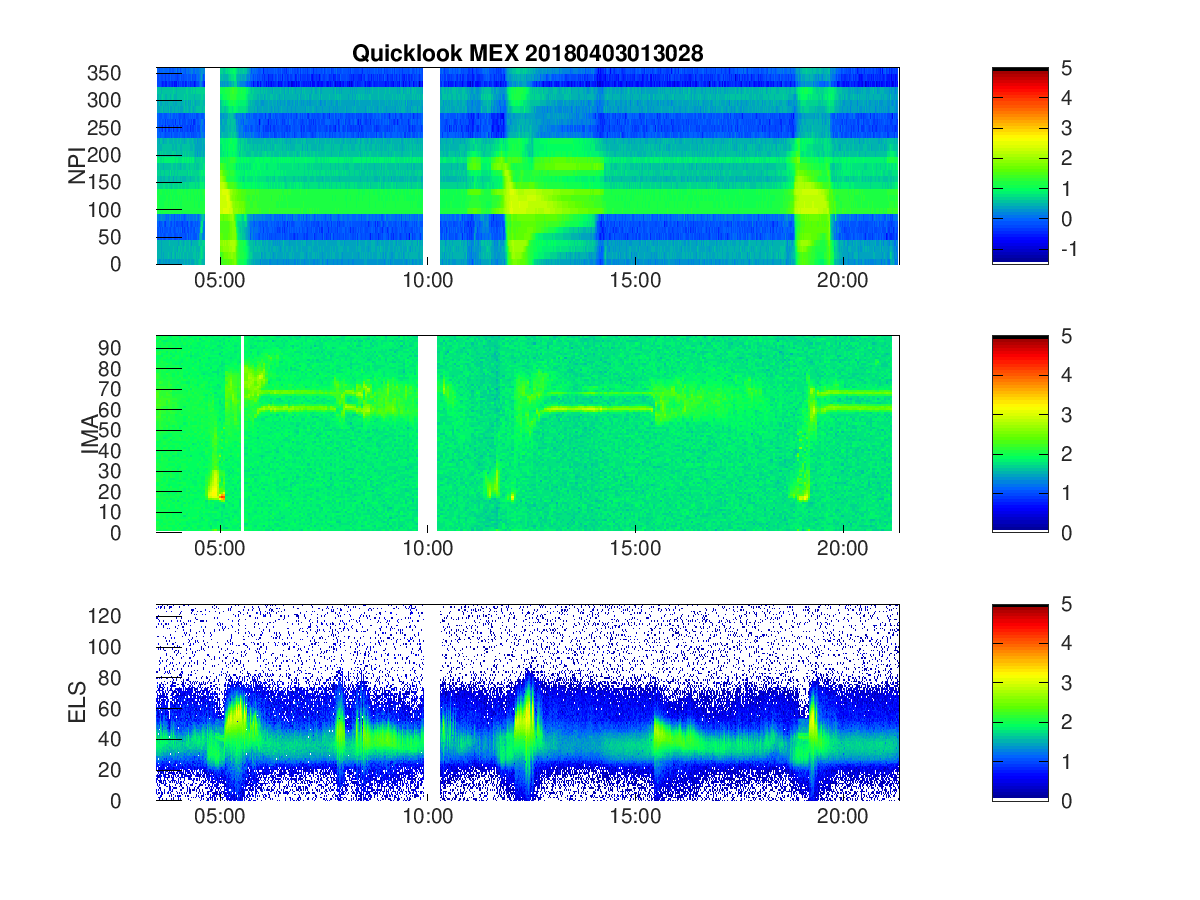
Task: Click the IMA spectrogram plot area
Action: click(x=527, y=434)
